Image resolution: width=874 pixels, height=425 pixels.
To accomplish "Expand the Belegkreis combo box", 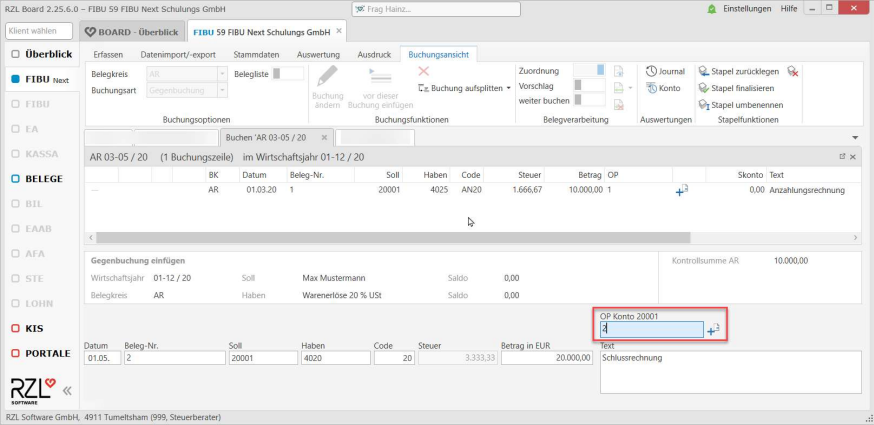I will click(x=221, y=73).
